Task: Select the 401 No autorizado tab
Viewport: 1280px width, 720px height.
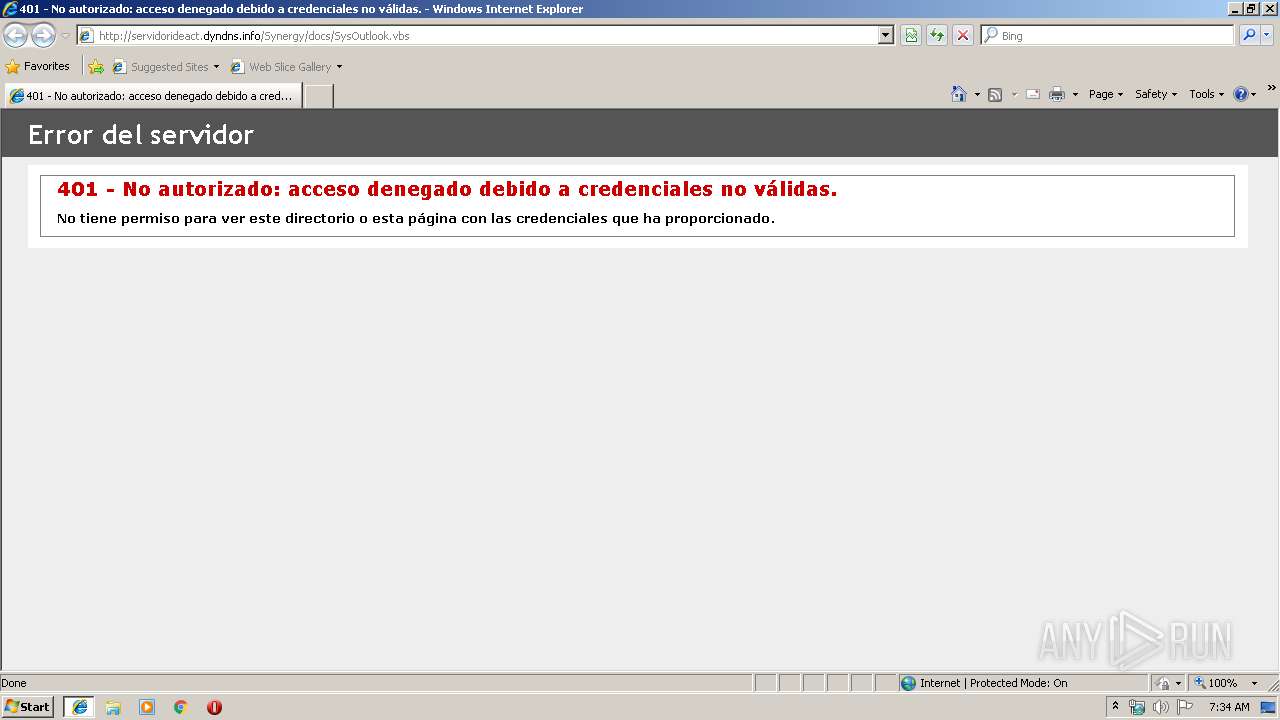Action: click(x=153, y=96)
